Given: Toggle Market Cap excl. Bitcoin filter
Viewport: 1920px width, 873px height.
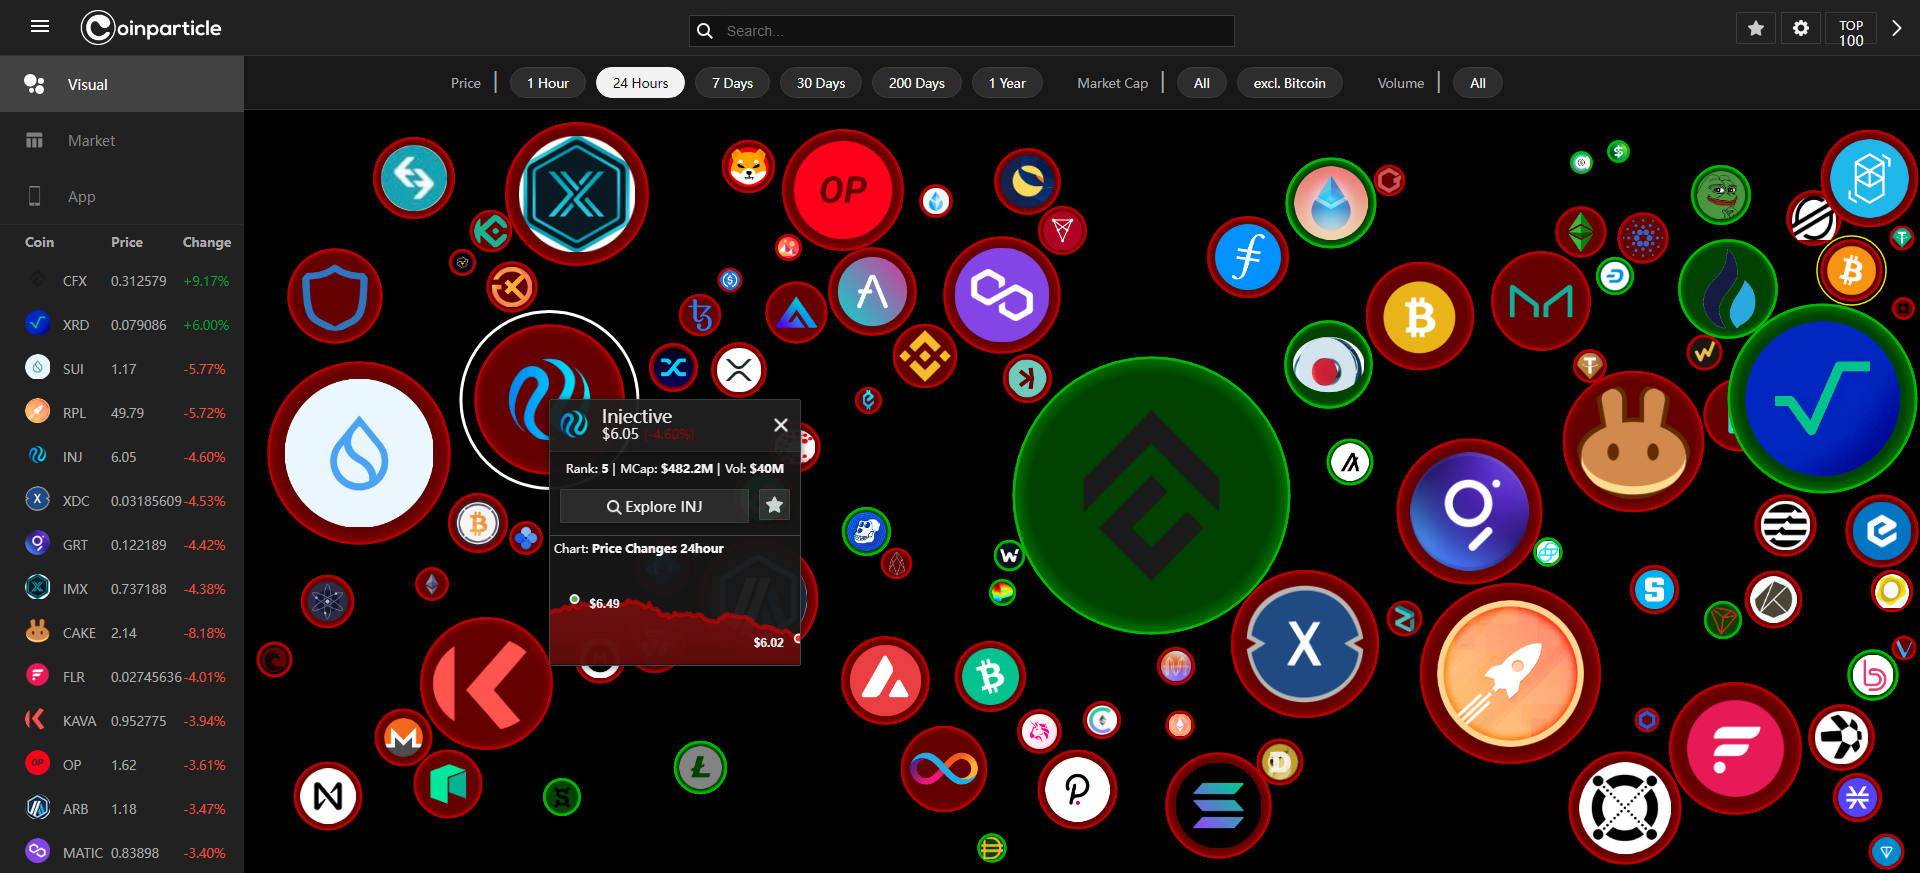Looking at the screenshot, I should pyautogui.click(x=1289, y=83).
